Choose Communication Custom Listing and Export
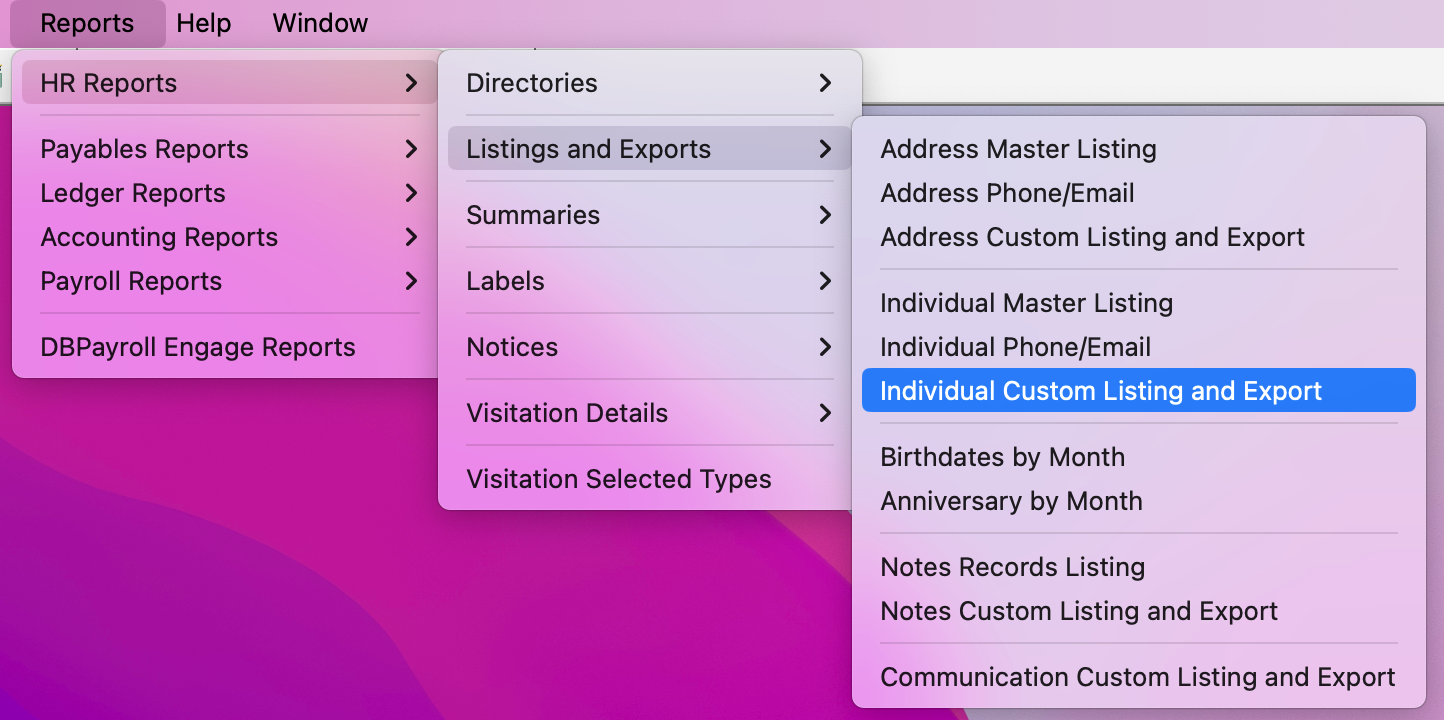This screenshot has height=720, width=1444. (x=1137, y=677)
